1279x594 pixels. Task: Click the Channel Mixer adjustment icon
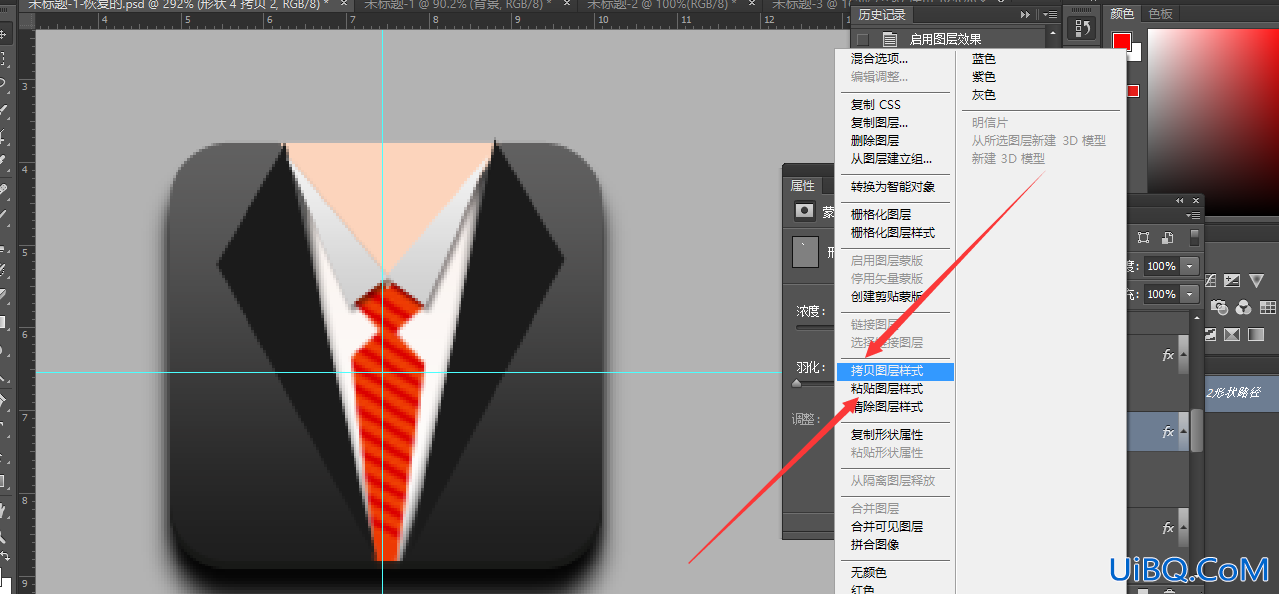pyautogui.click(x=1244, y=308)
